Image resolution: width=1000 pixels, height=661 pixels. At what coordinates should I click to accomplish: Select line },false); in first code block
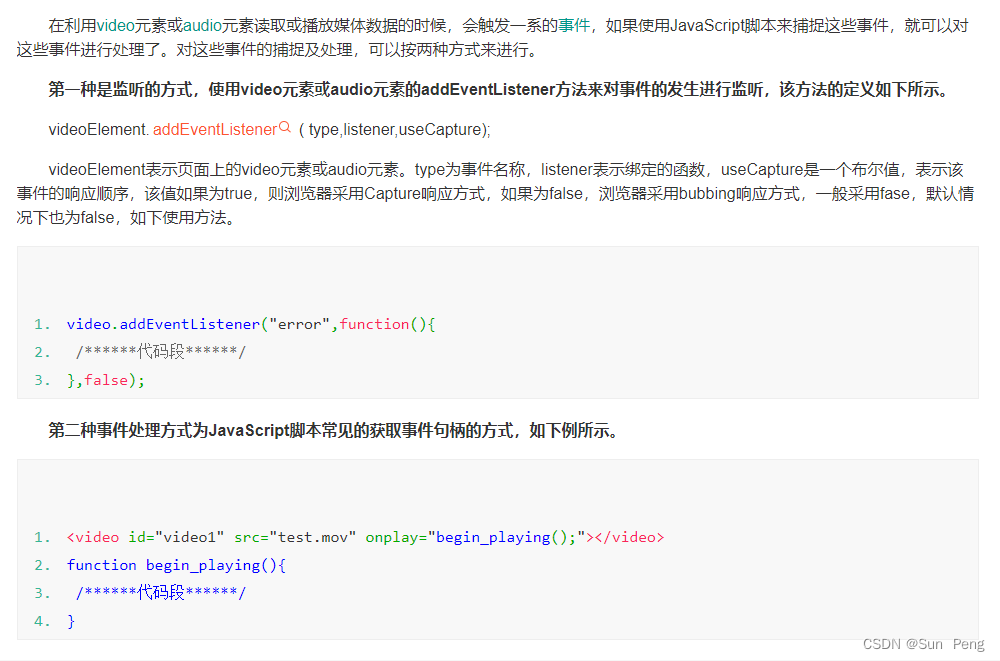click(x=106, y=380)
